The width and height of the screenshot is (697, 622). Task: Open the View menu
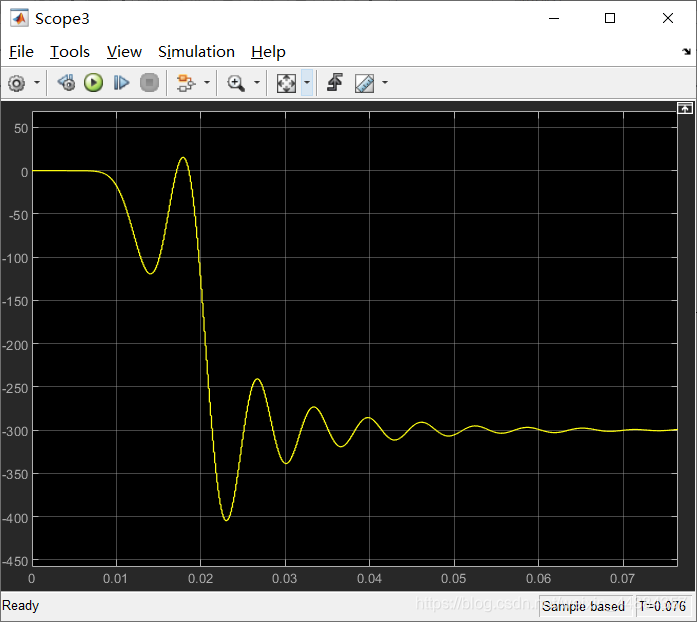pos(124,52)
